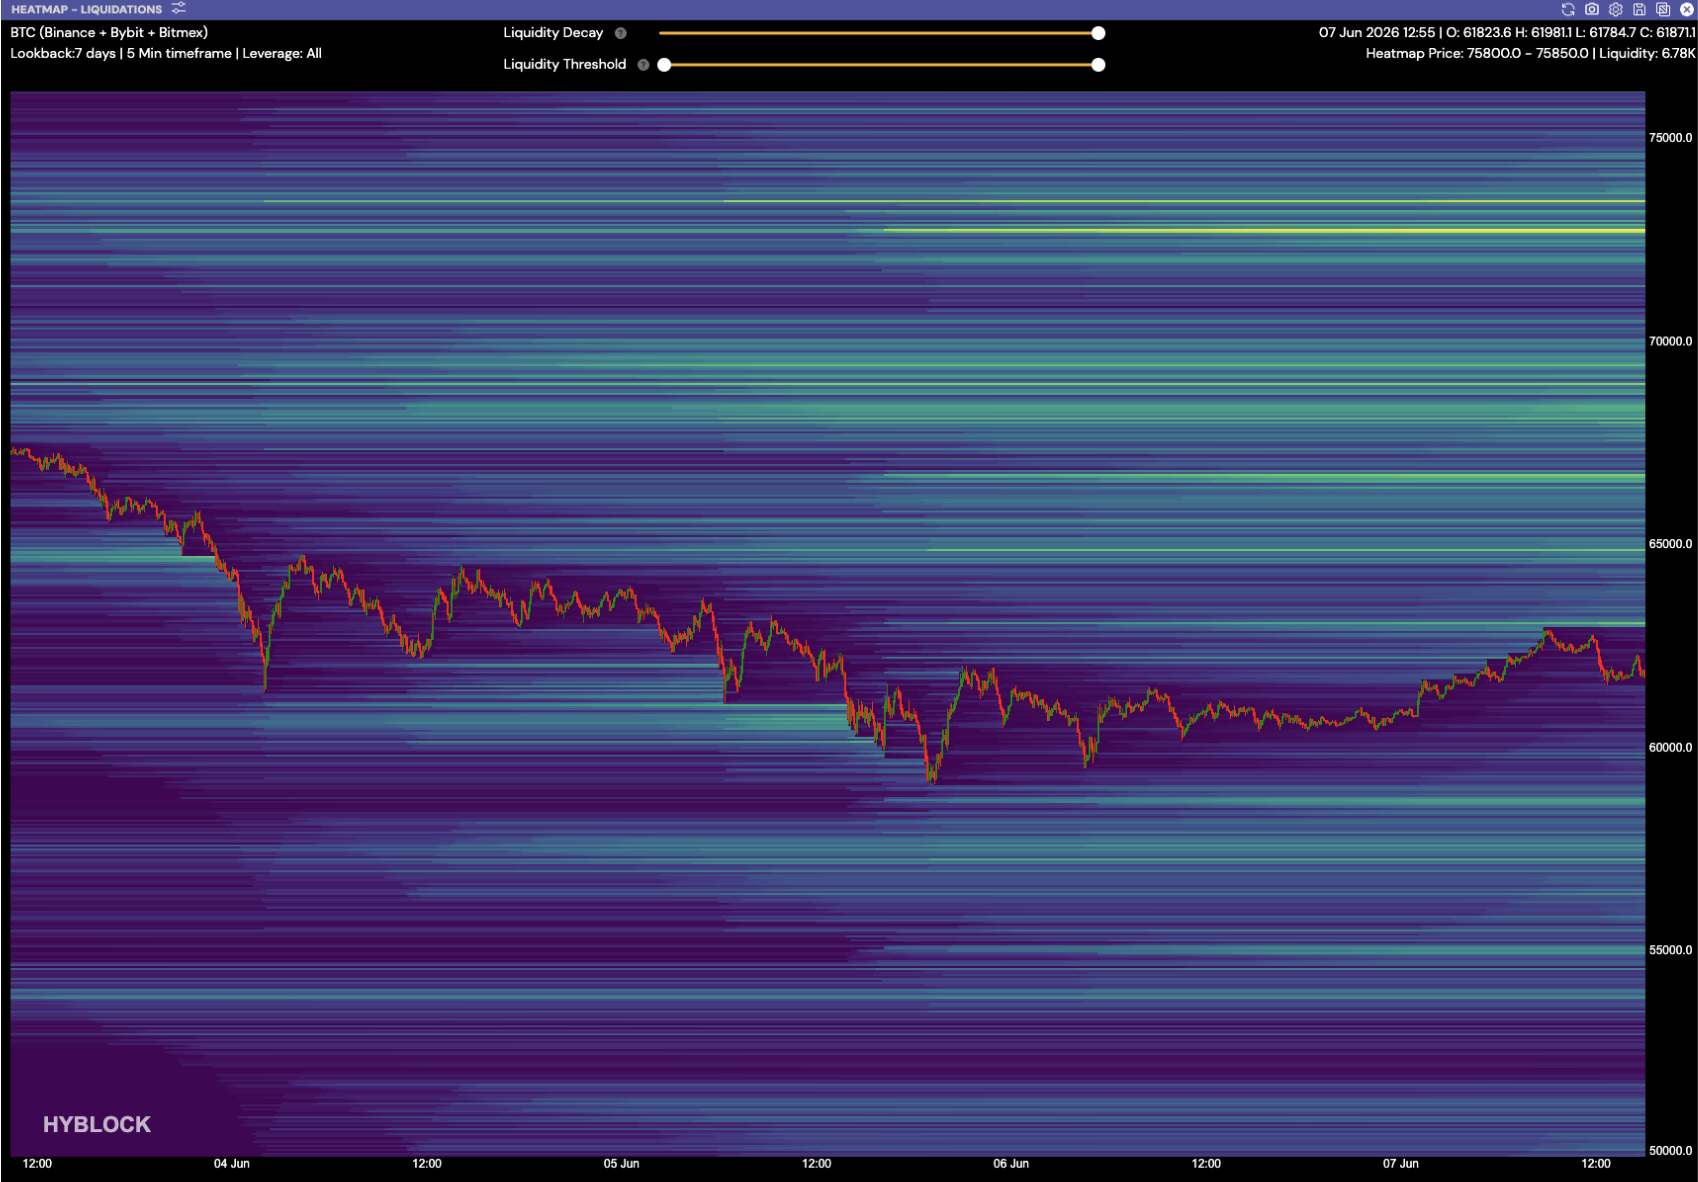This screenshot has width=1698, height=1182.
Task: Click the overlapping squares icon in the header
Action: coord(1663,9)
